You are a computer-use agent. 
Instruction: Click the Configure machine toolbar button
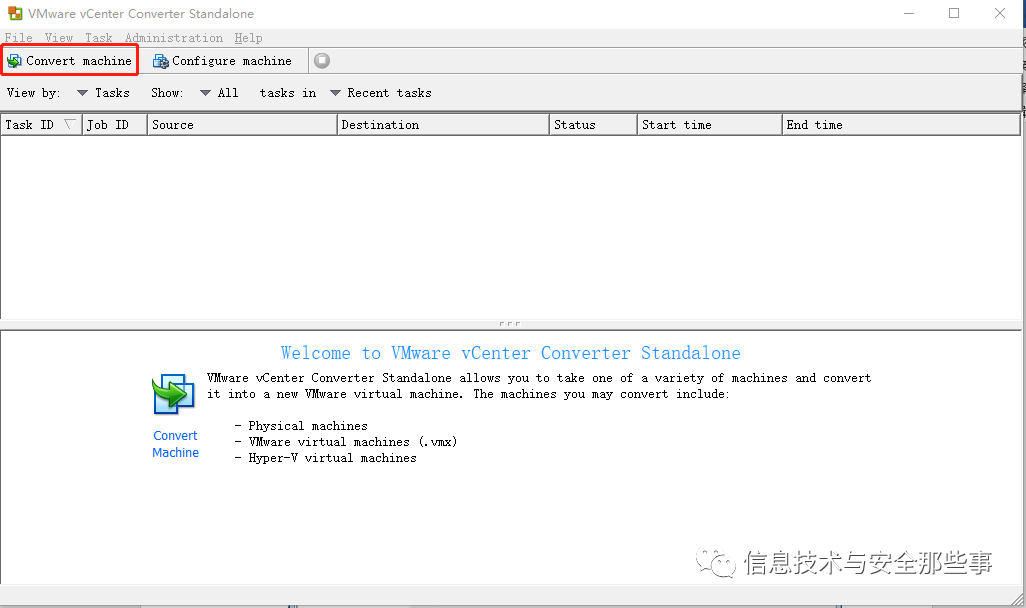click(x=222, y=61)
